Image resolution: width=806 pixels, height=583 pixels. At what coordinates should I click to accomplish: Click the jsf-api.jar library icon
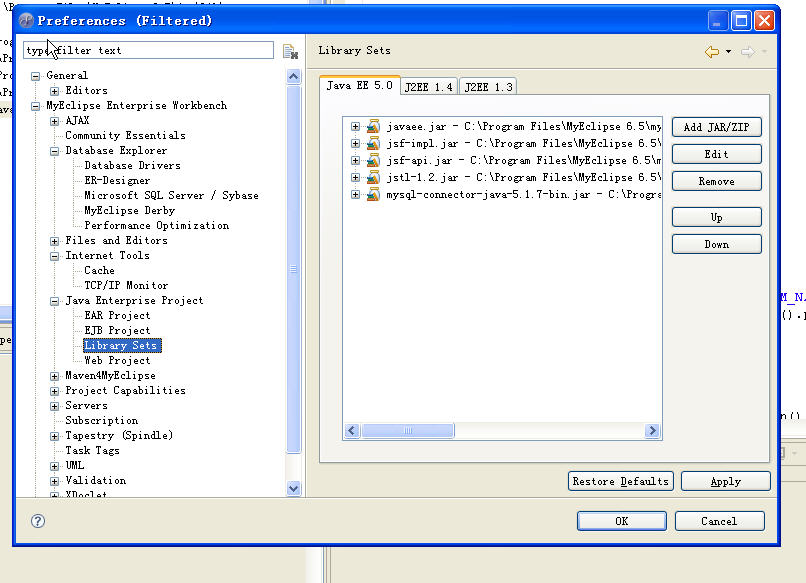tap(373, 160)
